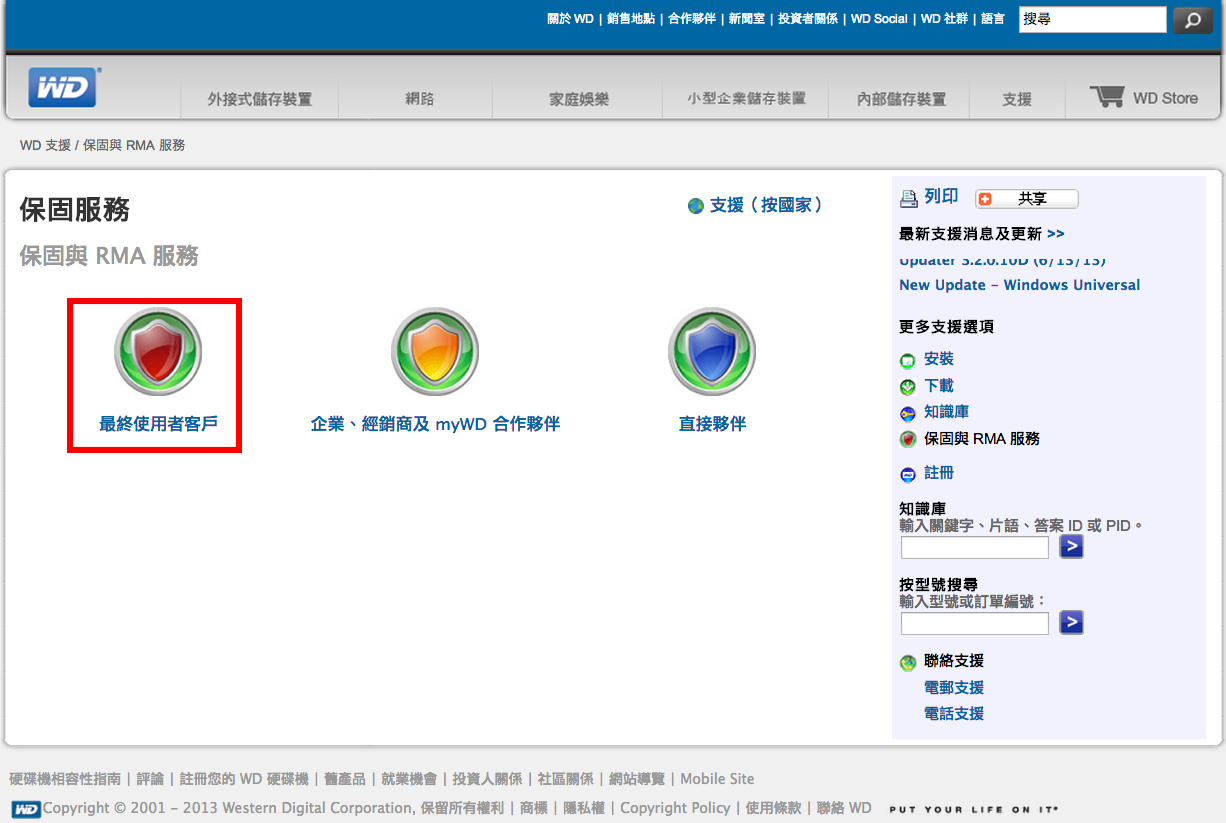Click the orange shield 企業、經銷商 icon
The height and width of the screenshot is (823, 1226).
pos(435,352)
